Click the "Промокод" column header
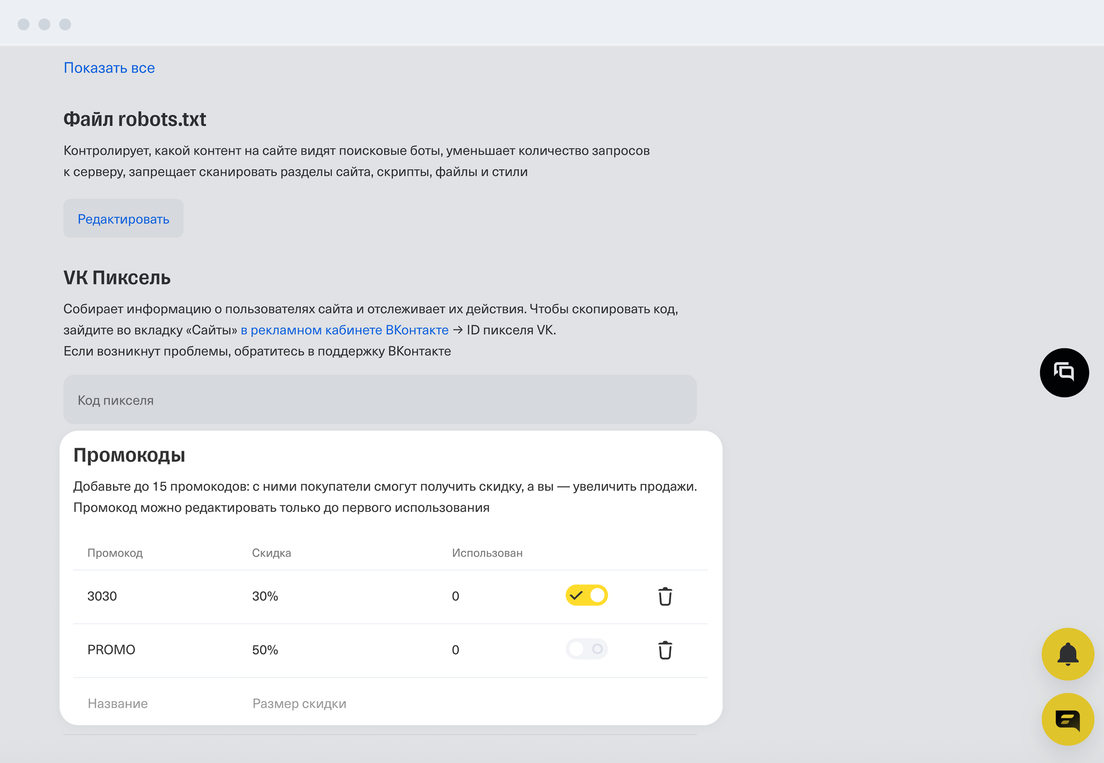Image resolution: width=1104 pixels, height=763 pixels. tap(115, 553)
